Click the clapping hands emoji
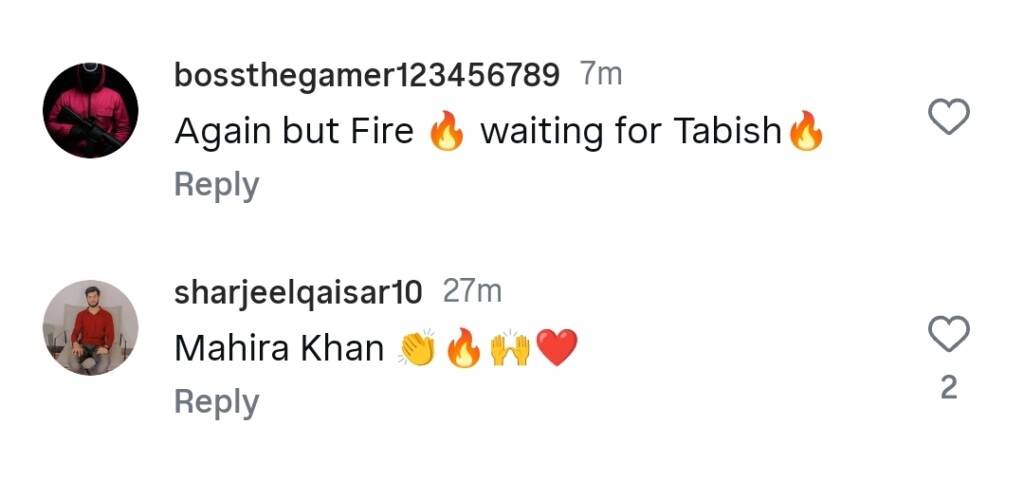This screenshot has width=1024, height=481. 417,348
